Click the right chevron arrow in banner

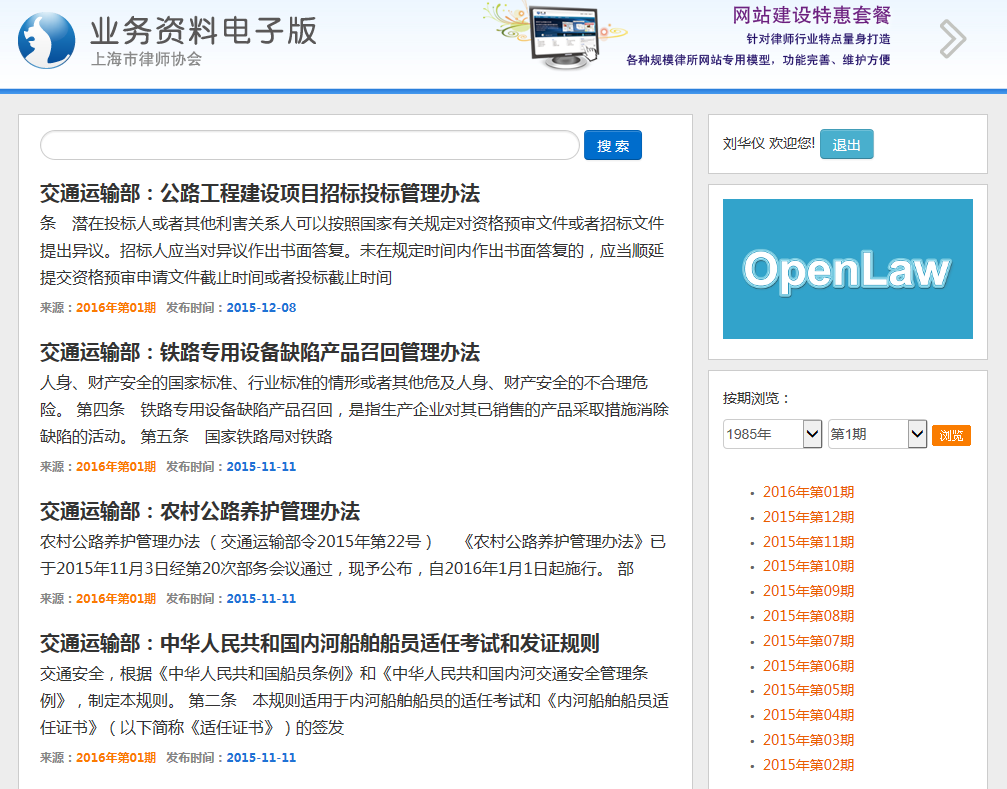click(952, 39)
